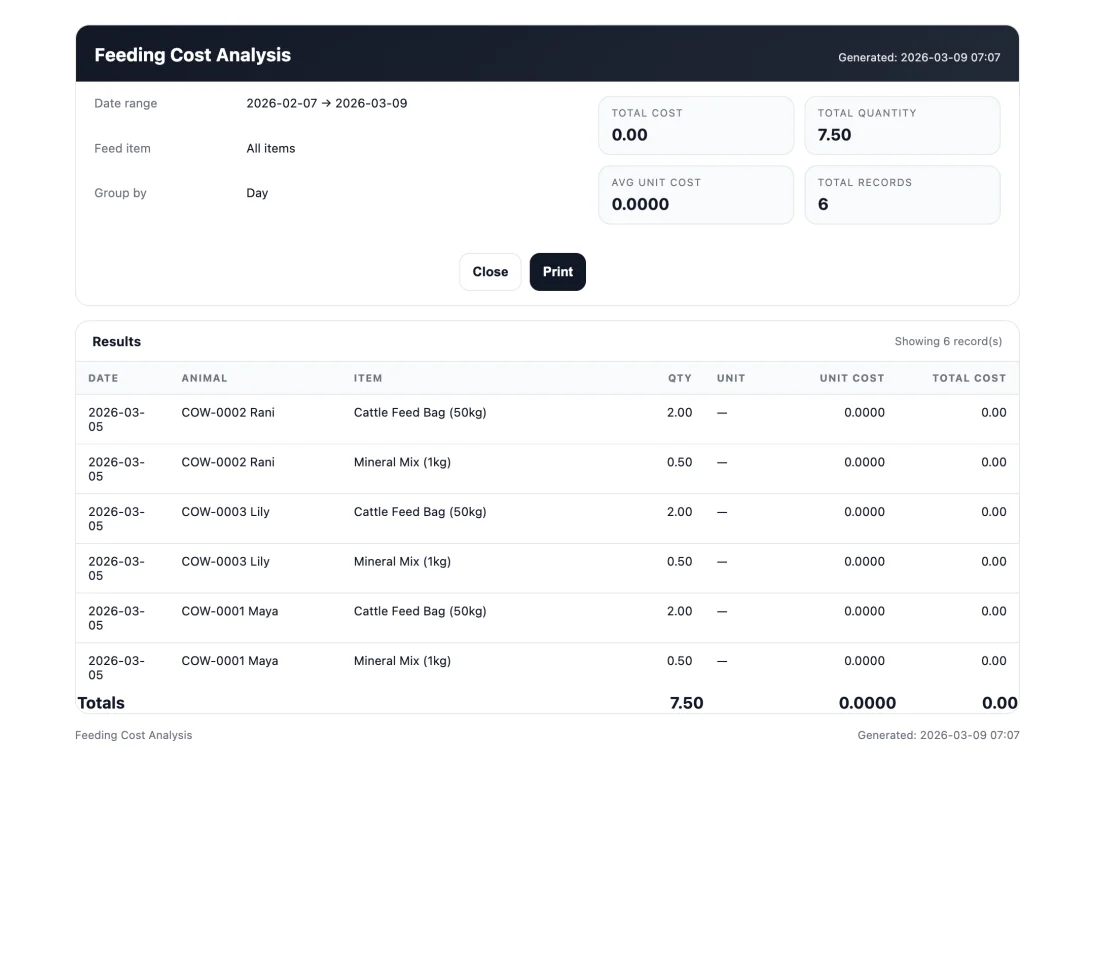
Task: Click COW-0003 Lily in the Mineral Mix row
Action: [225, 561]
